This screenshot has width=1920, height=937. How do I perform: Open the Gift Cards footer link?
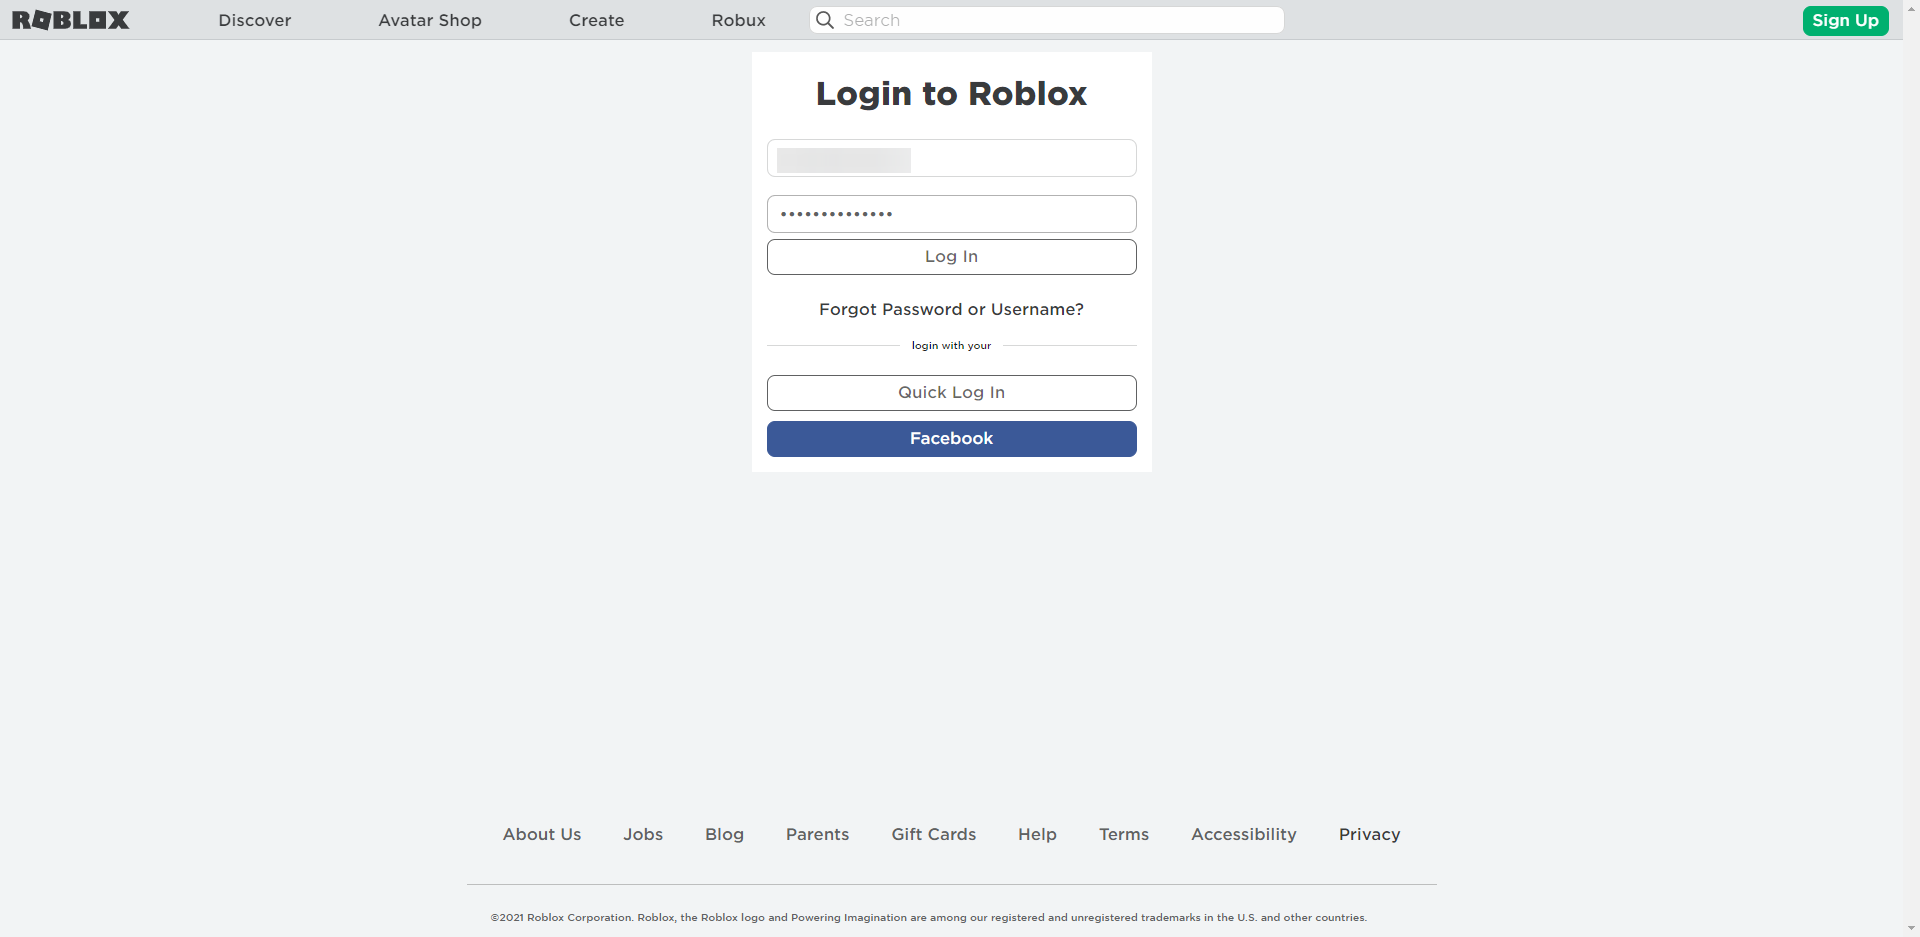933,834
